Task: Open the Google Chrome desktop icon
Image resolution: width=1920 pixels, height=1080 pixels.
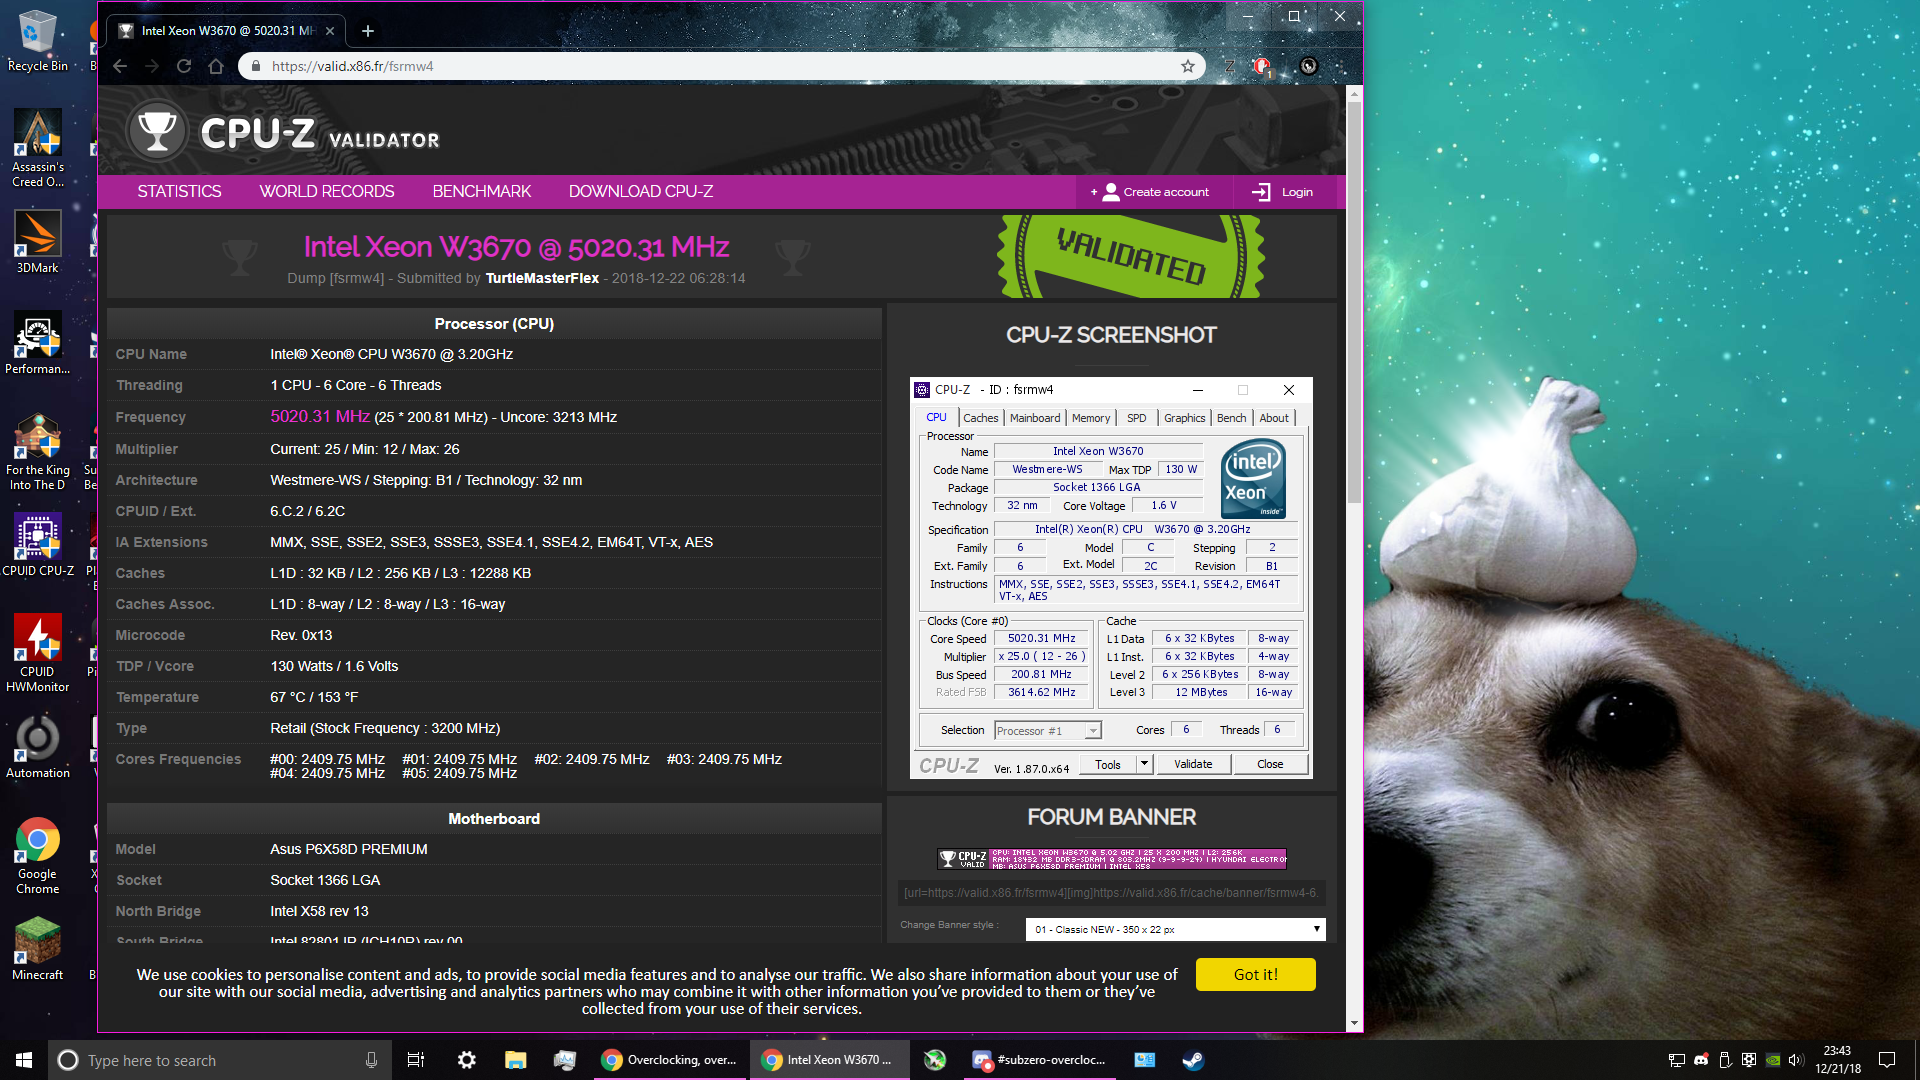Action: (x=37, y=856)
